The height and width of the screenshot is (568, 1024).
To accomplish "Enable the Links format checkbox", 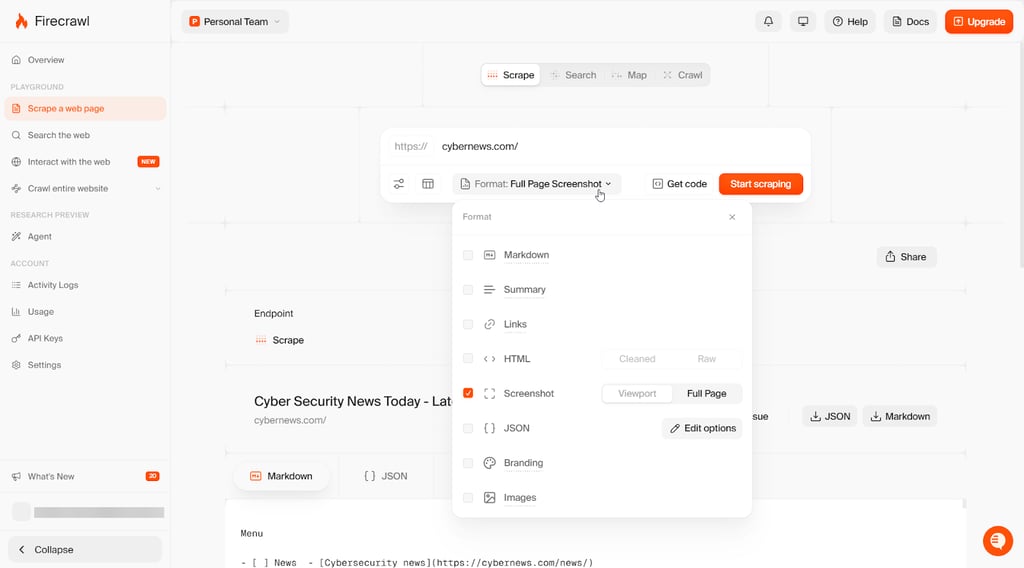I will (x=468, y=324).
